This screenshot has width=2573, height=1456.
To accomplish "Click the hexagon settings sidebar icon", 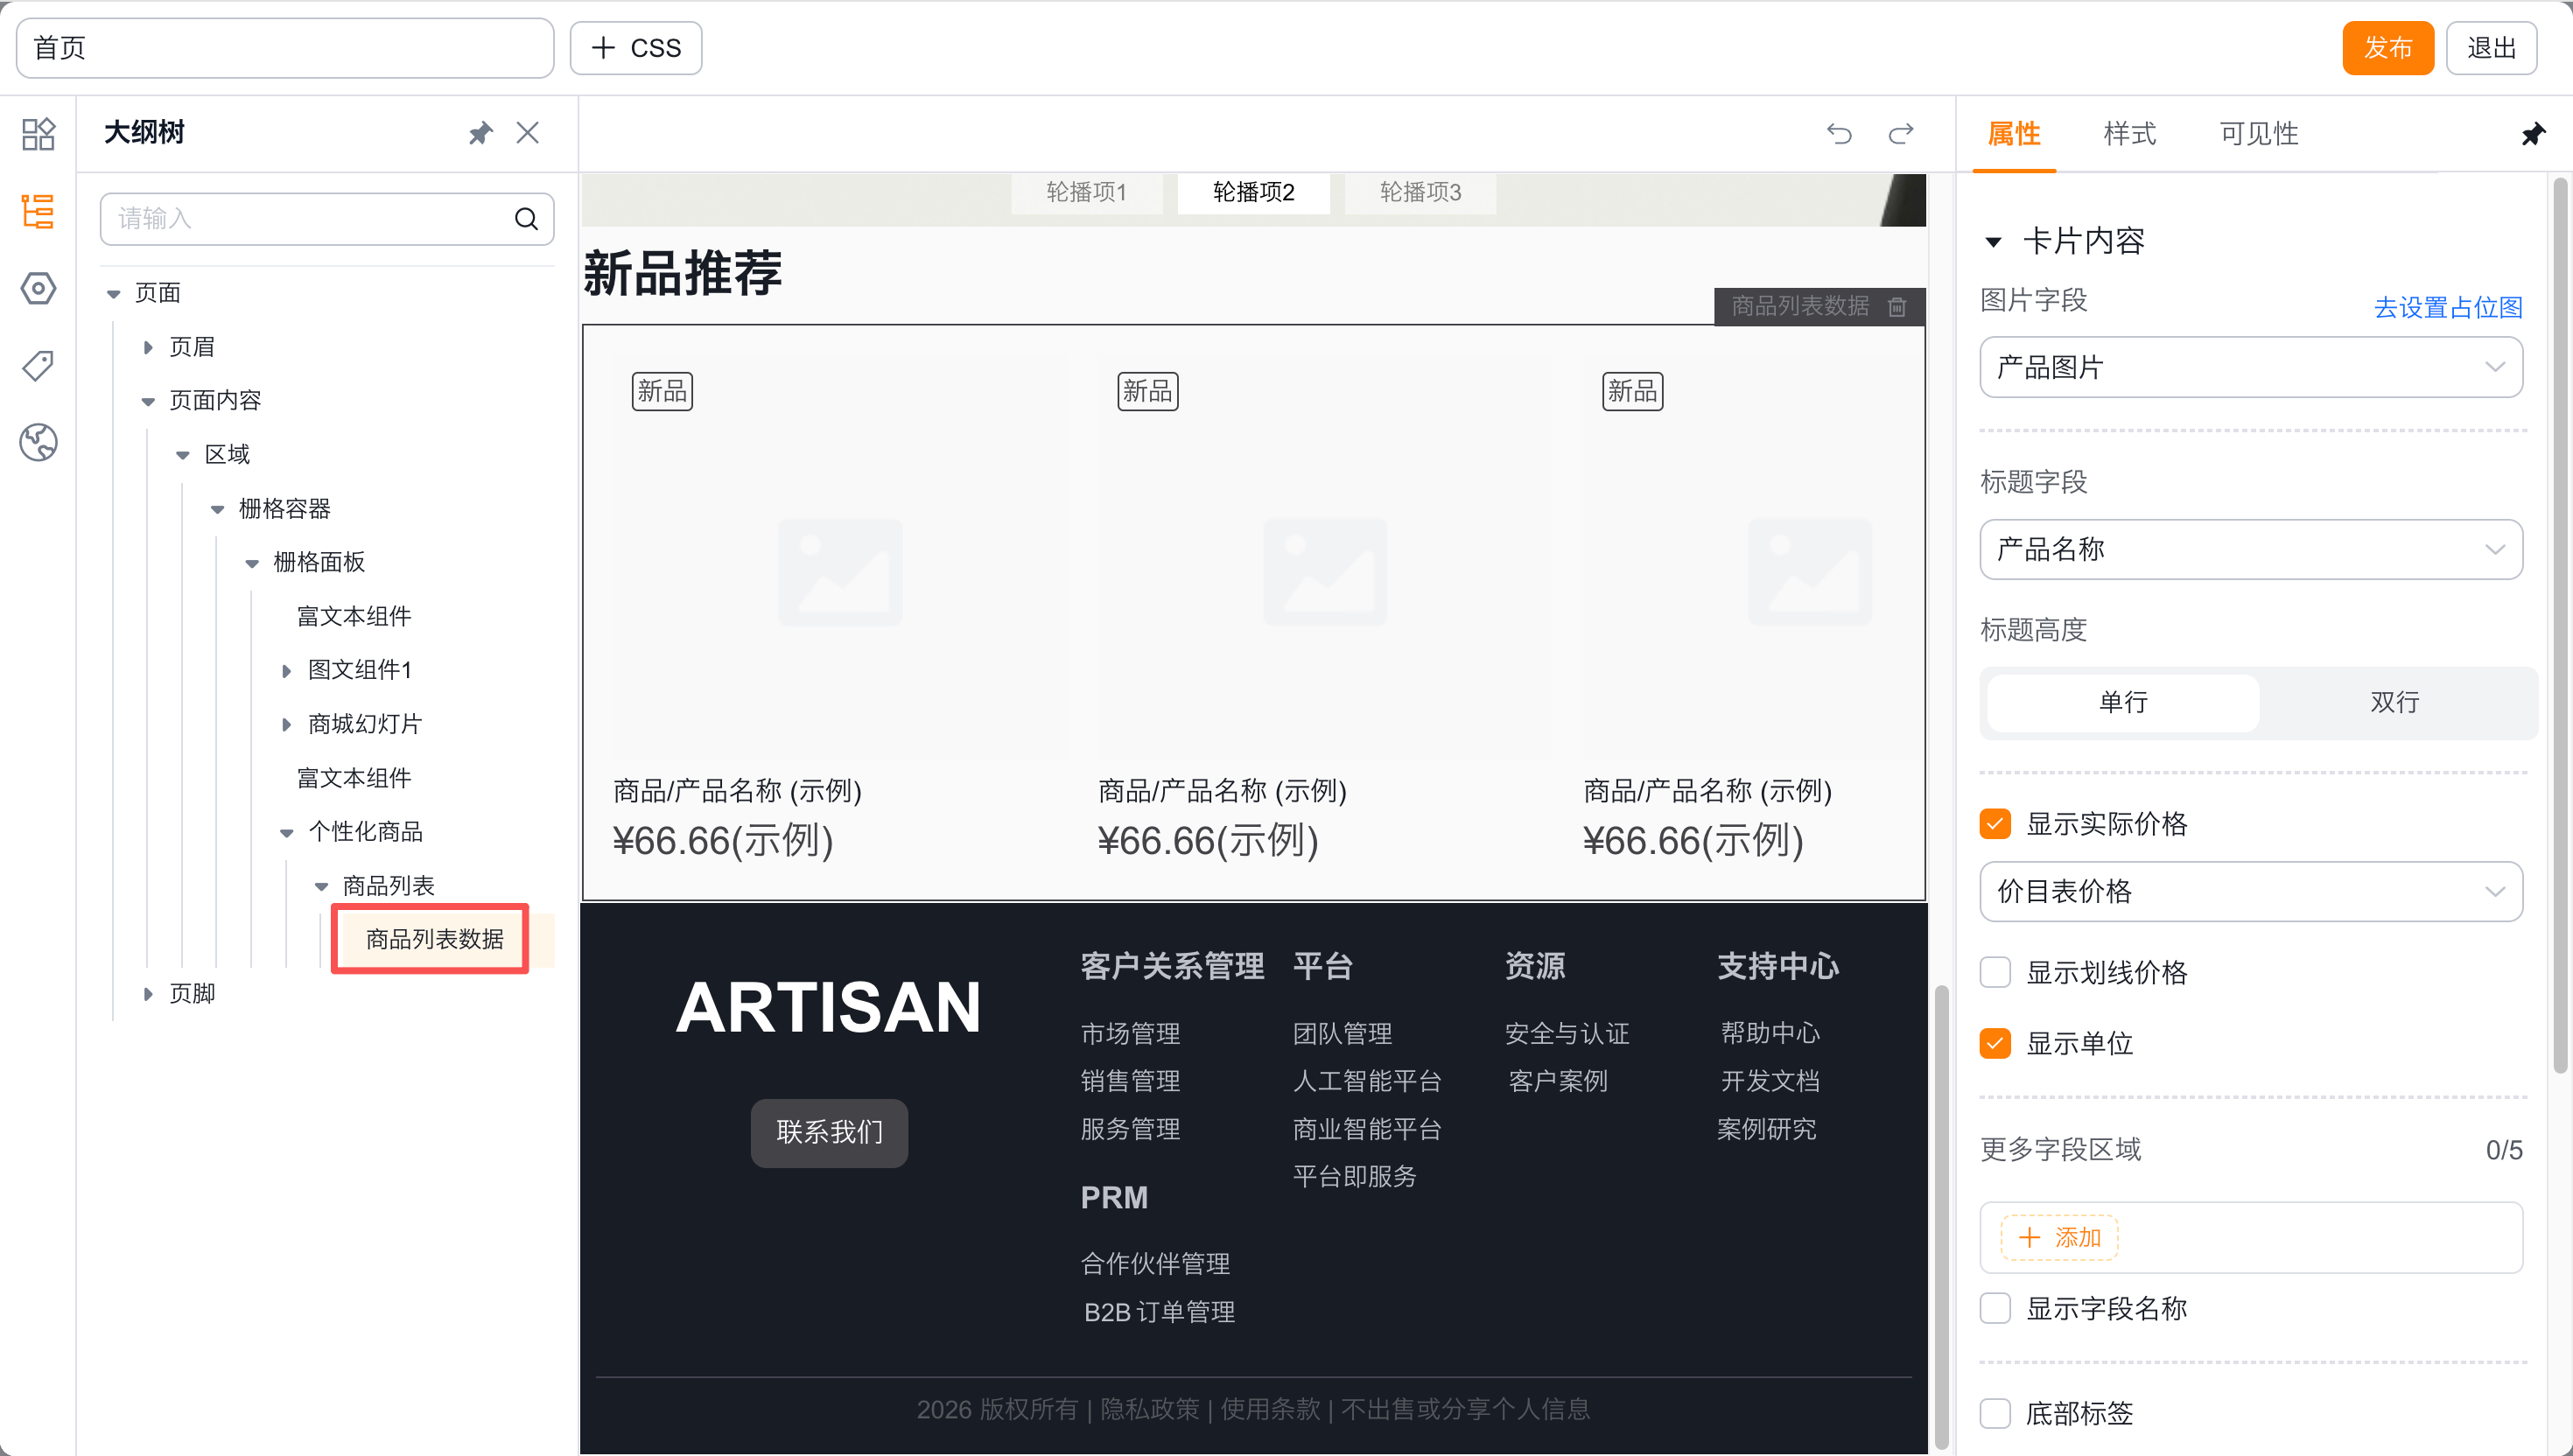I will [38, 289].
